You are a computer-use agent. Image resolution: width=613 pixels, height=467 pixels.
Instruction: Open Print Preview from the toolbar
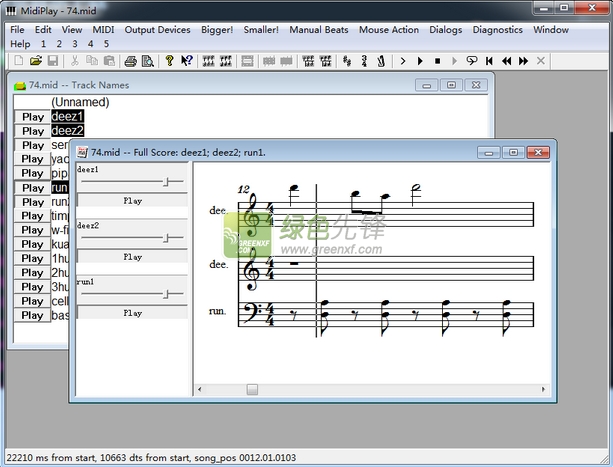(x=148, y=61)
